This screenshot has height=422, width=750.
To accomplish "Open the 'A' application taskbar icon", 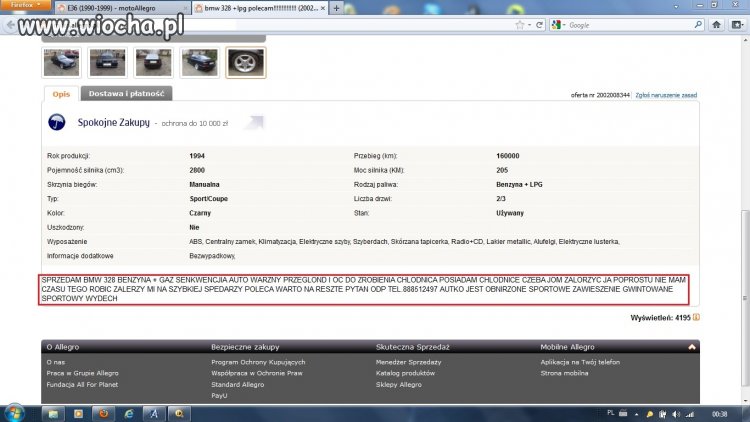I will [x=154, y=413].
